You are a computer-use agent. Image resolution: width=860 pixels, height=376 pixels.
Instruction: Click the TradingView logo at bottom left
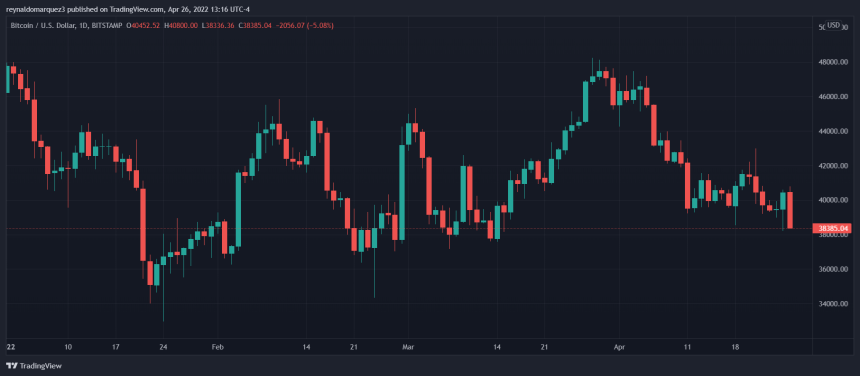[x=33, y=366]
